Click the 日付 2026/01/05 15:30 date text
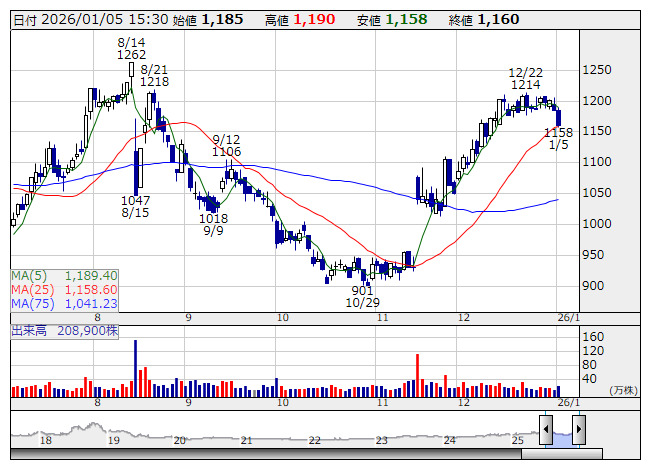Image resolution: width=653 pixels, height=470 pixels. [x=91, y=20]
